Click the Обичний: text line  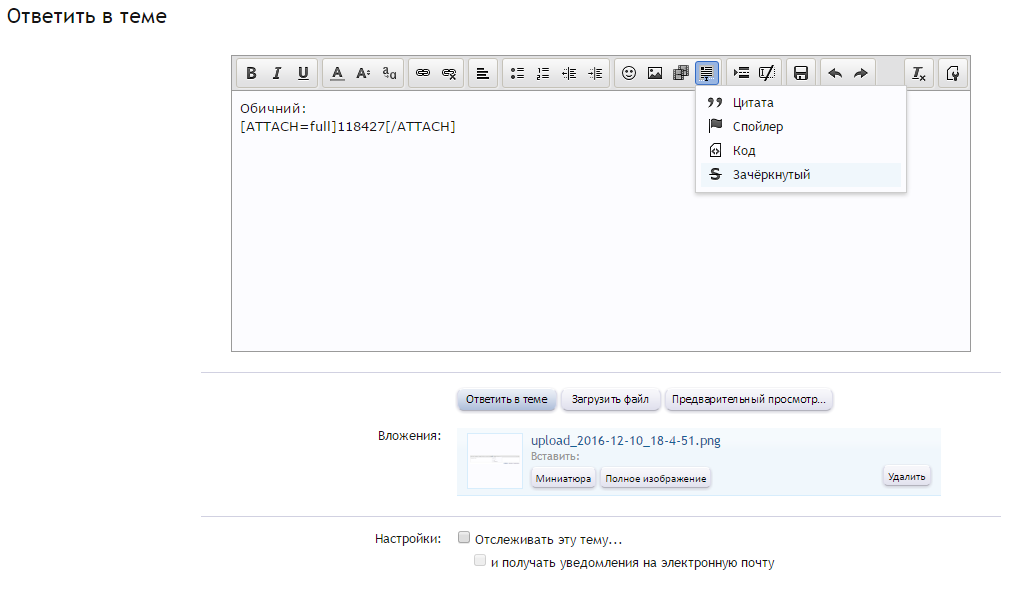[273, 109]
